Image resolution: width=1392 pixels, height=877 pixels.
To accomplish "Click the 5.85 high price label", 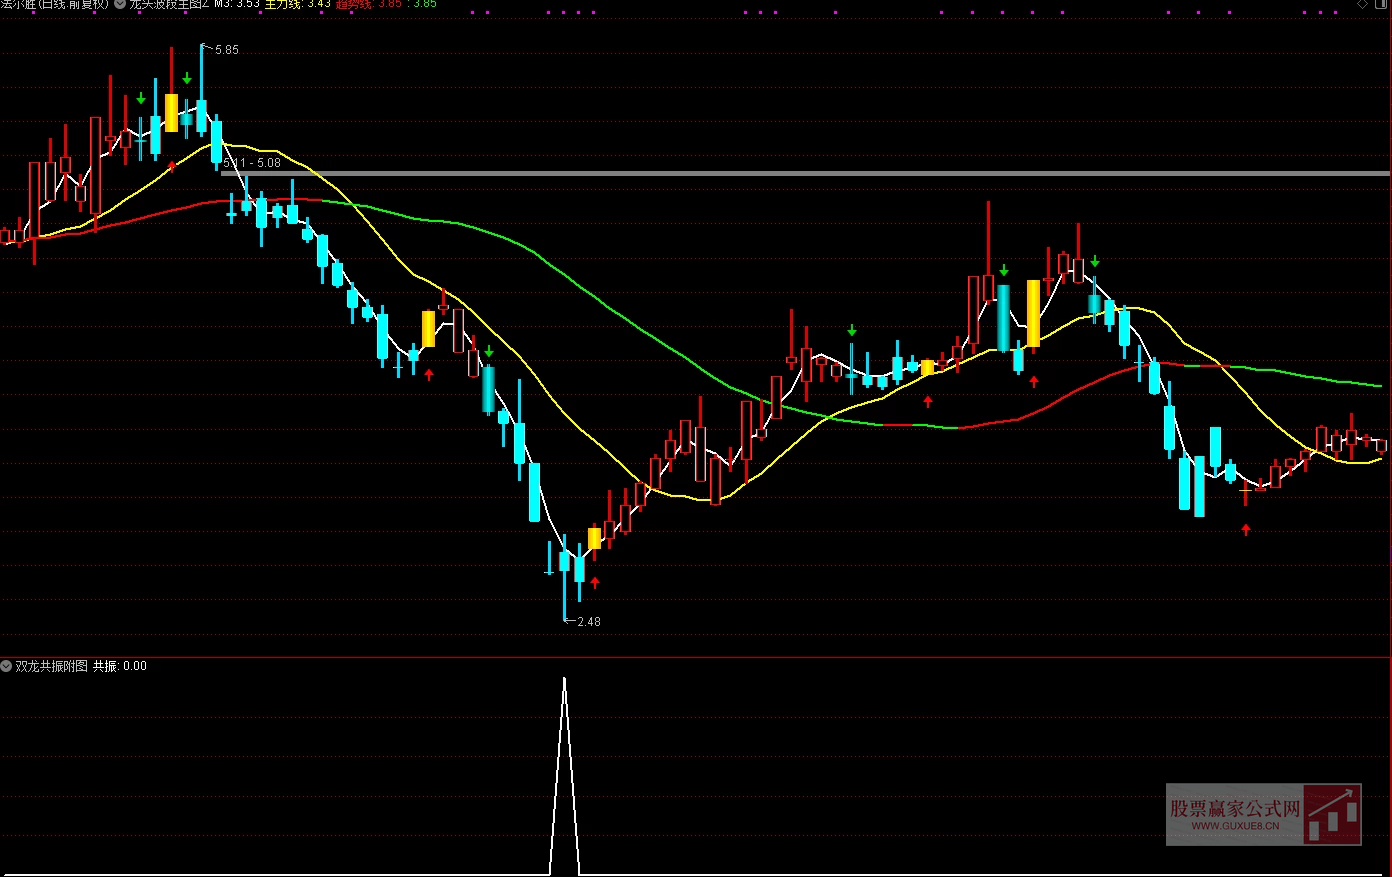I will pyautogui.click(x=227, y=50).
